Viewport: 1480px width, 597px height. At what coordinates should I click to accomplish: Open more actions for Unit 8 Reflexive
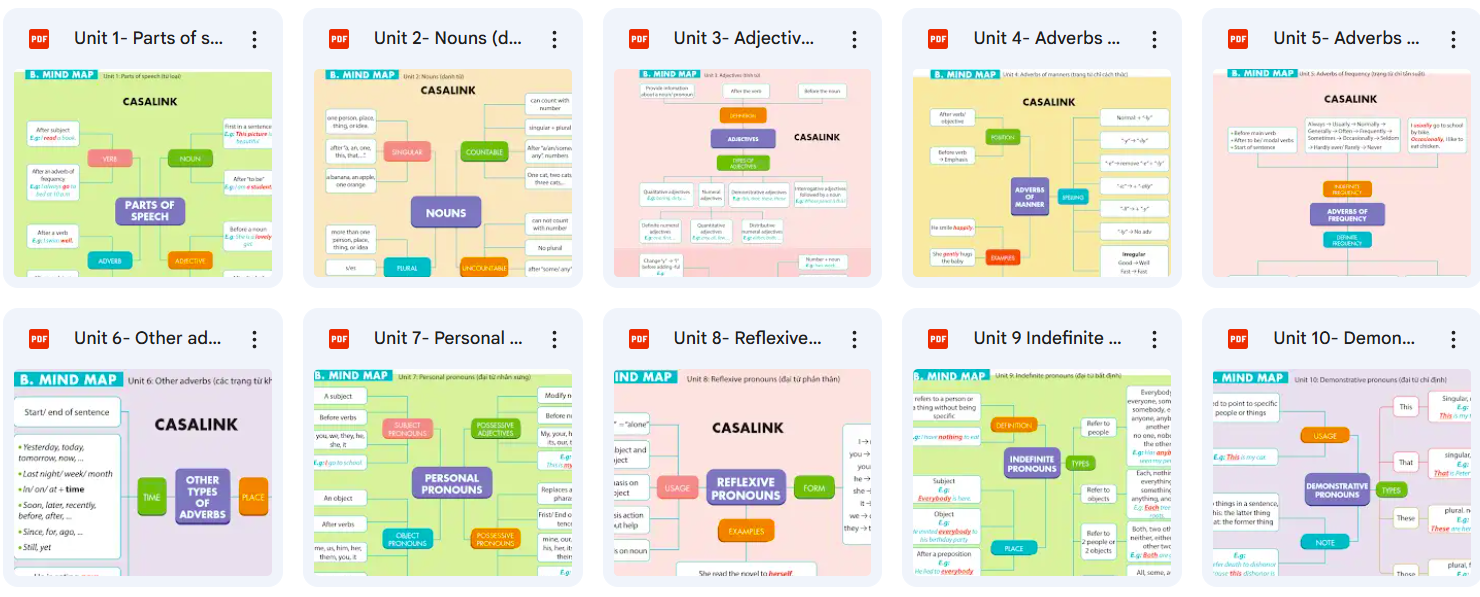pos(854,339)
